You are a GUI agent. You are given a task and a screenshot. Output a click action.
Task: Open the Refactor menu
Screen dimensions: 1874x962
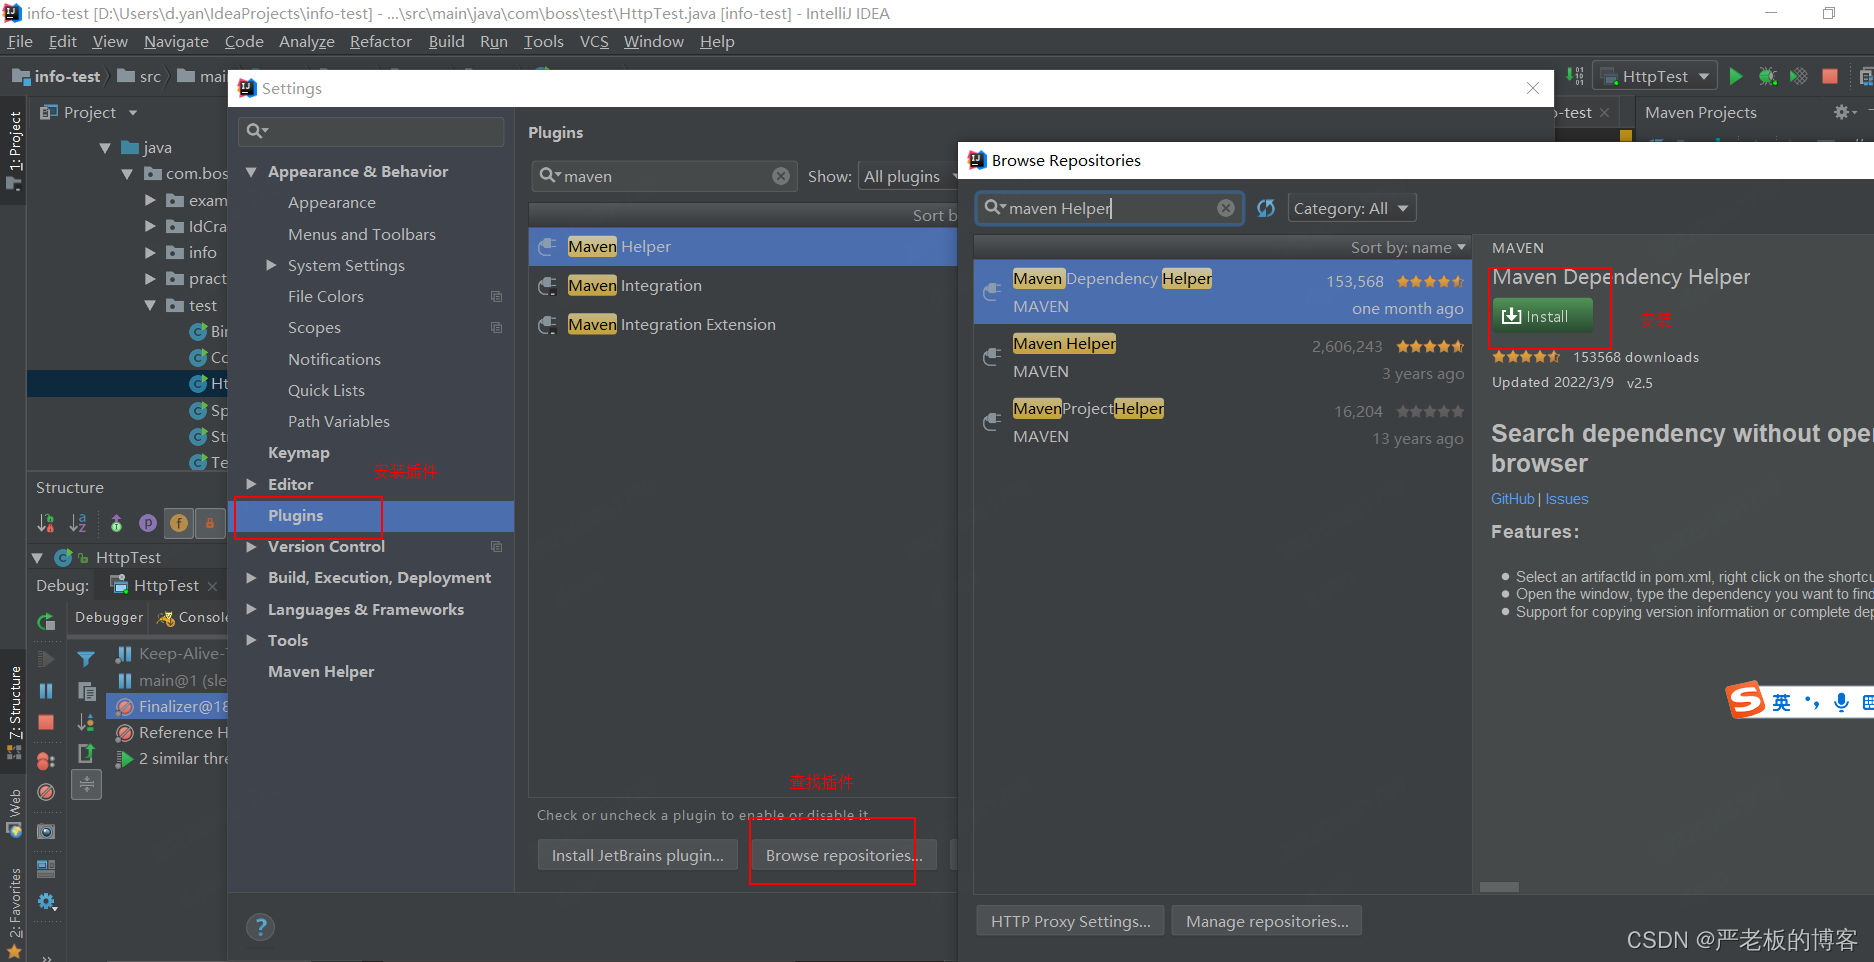pos(380,41)
